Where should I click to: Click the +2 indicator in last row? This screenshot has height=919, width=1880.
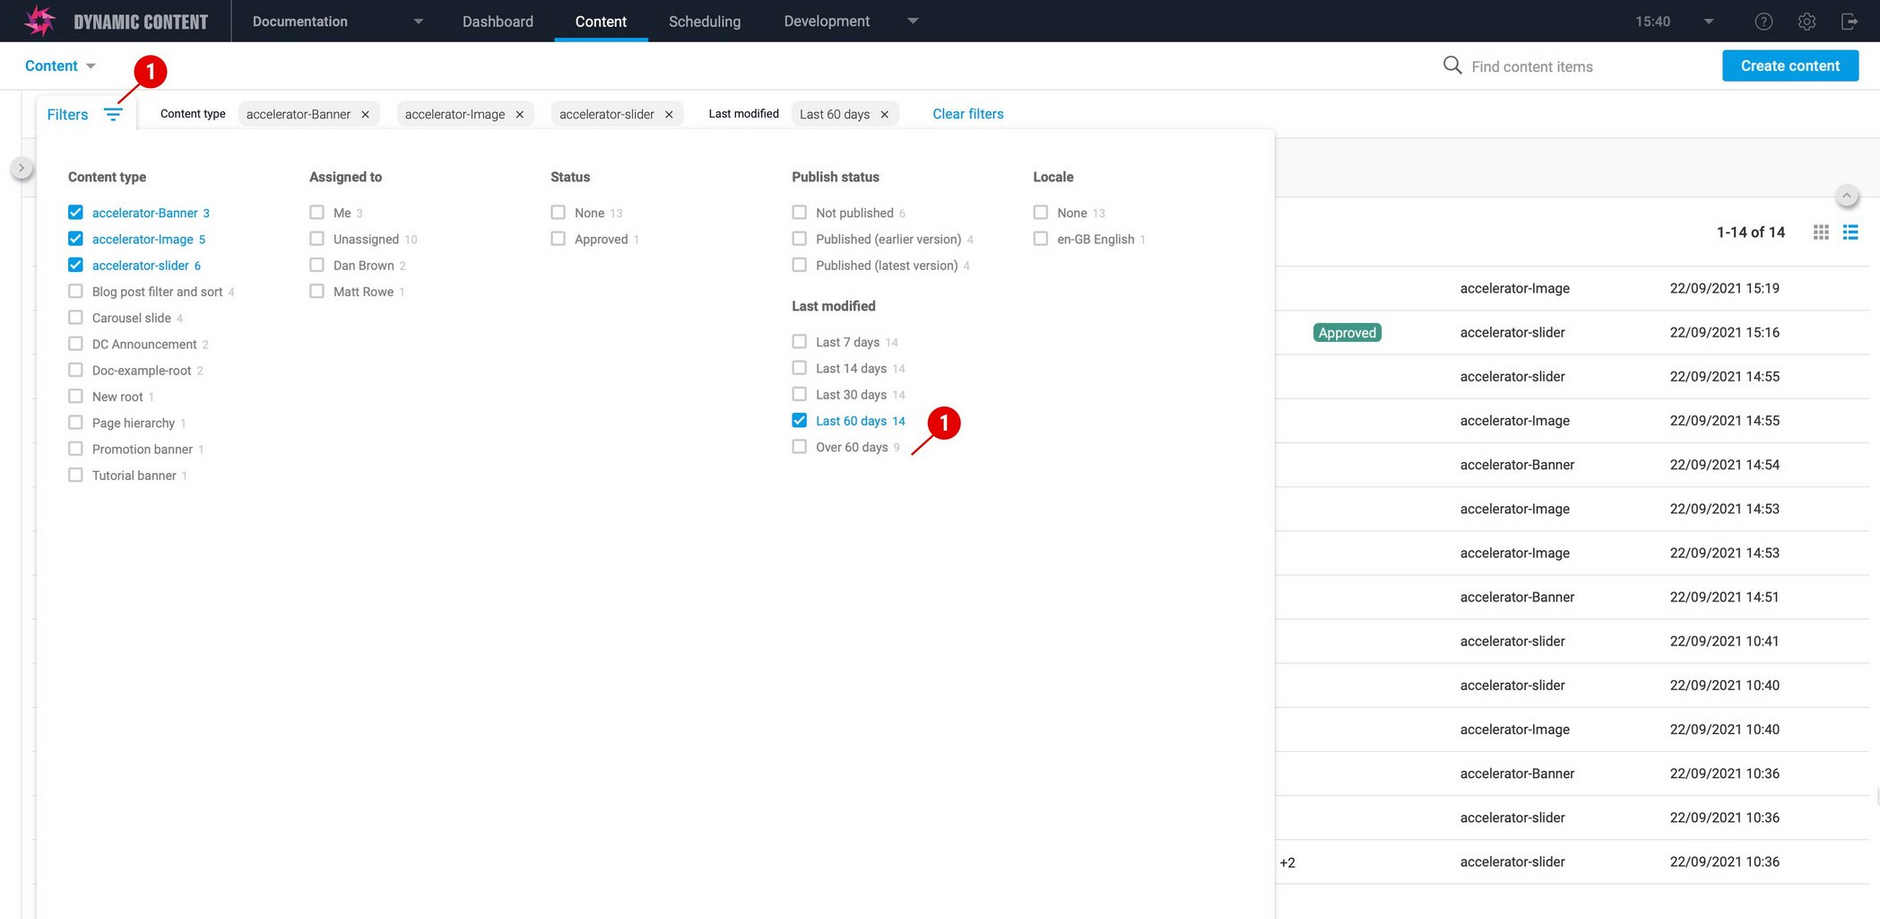tap(1287, 862)
